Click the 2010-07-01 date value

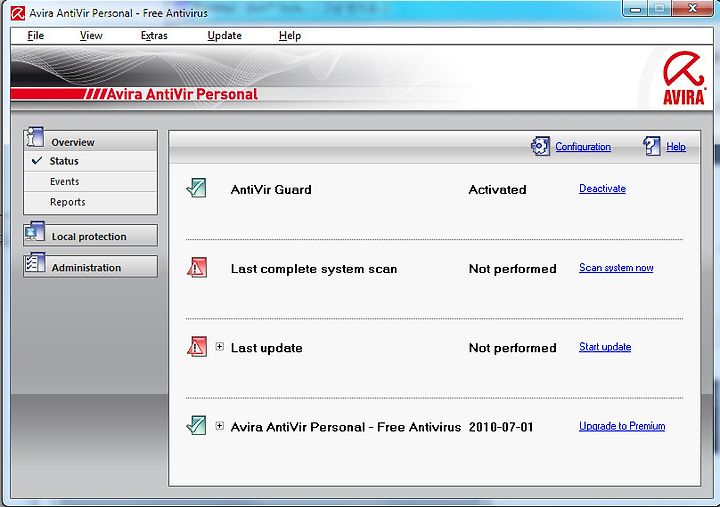(501, 427)
